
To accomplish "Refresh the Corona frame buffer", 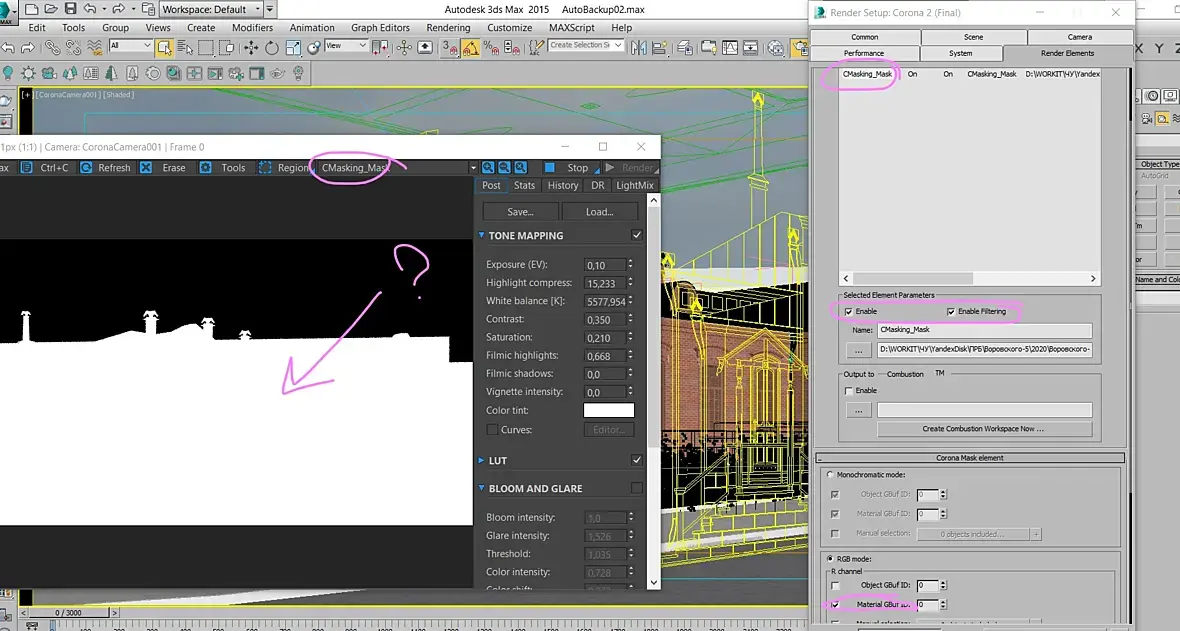I will click(x=105, y=167).
